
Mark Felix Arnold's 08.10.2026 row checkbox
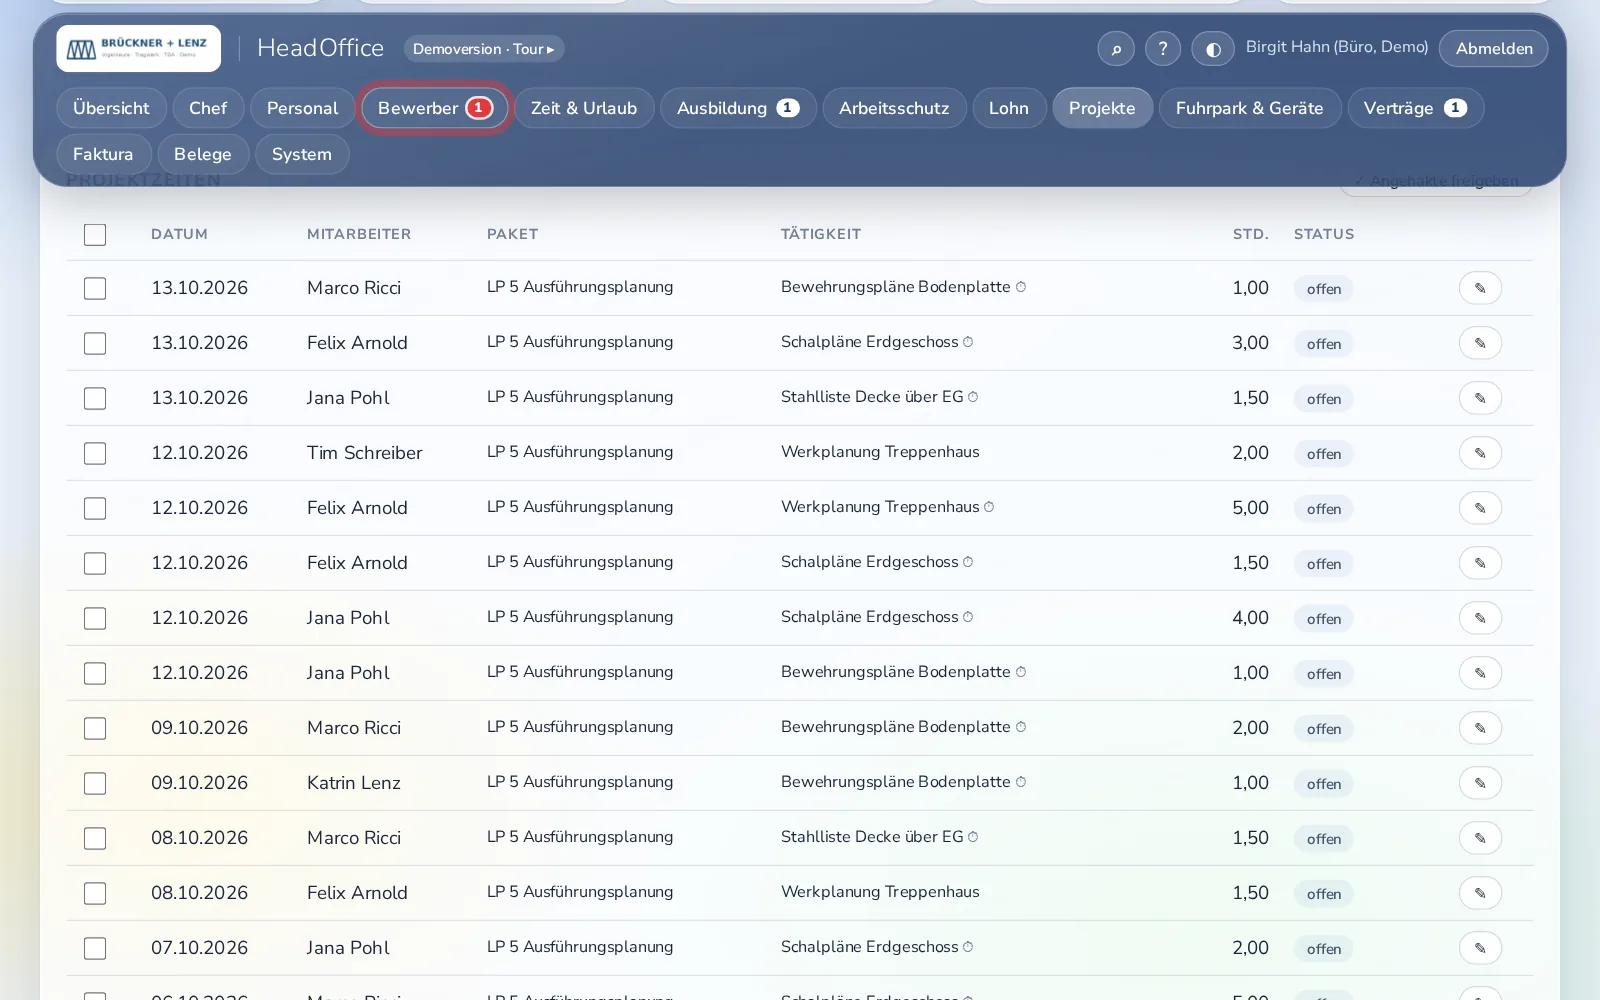[95, 893]
